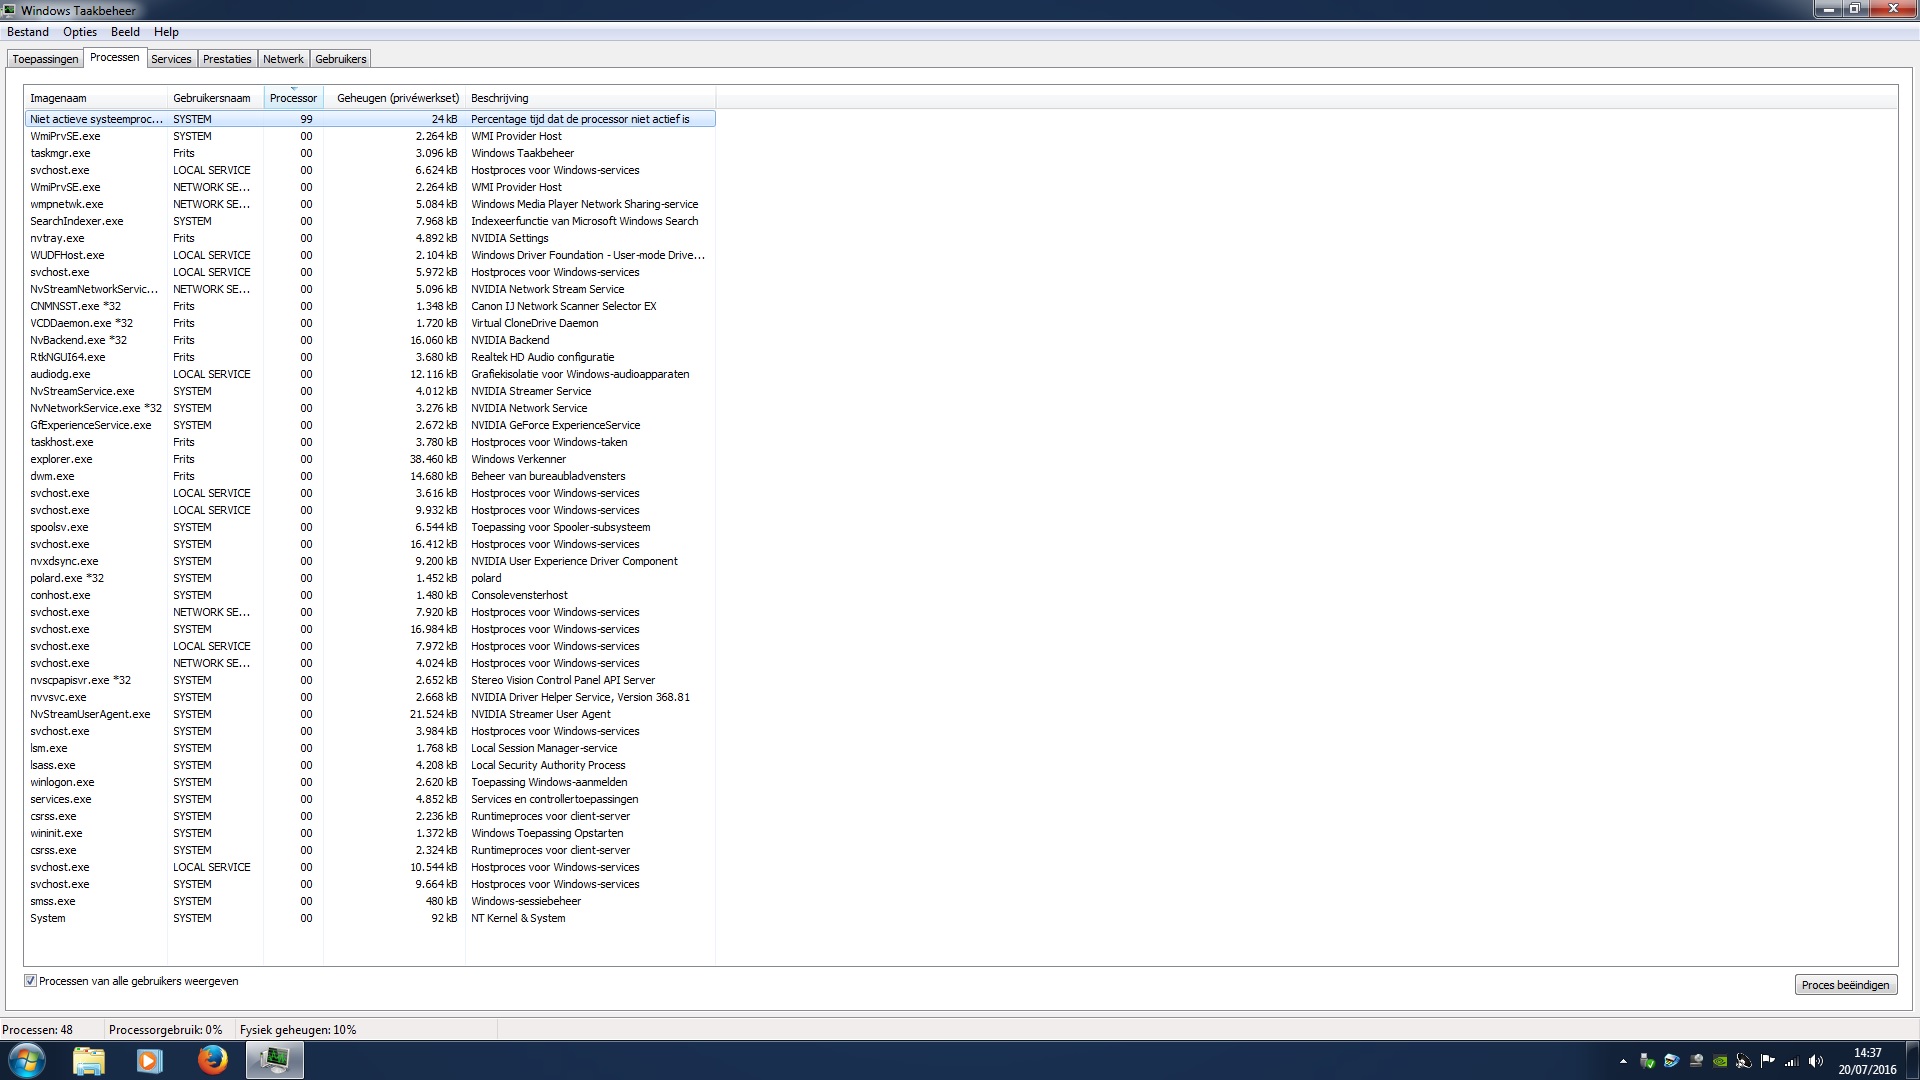Click the Virtual CloneDrive tray icon

1696,1061
